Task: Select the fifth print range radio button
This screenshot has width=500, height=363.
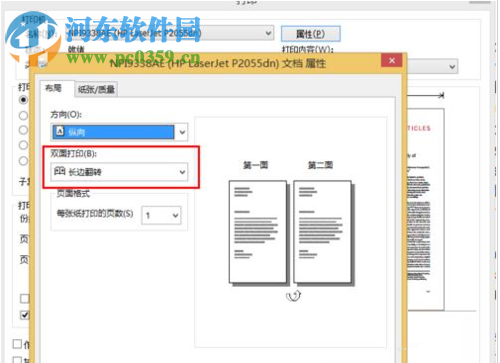Action: [x=23, y=161]
